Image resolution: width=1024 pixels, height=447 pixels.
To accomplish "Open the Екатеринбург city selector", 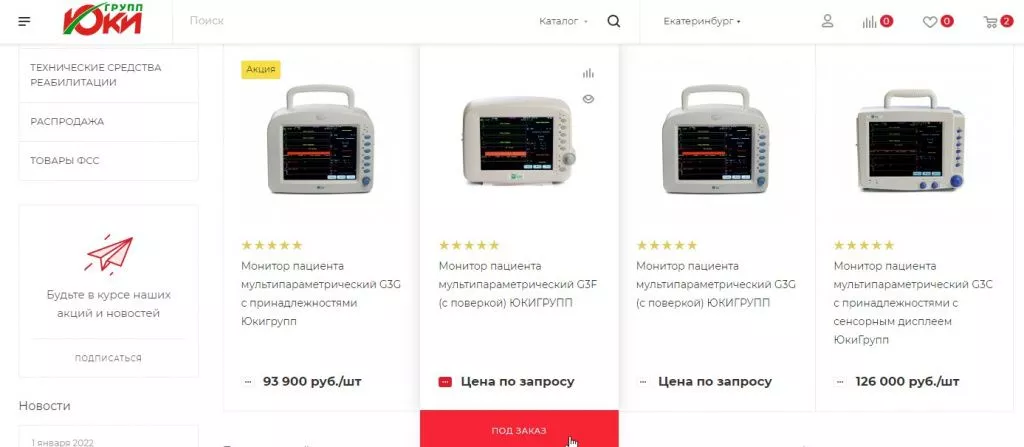I will (702, 21).
